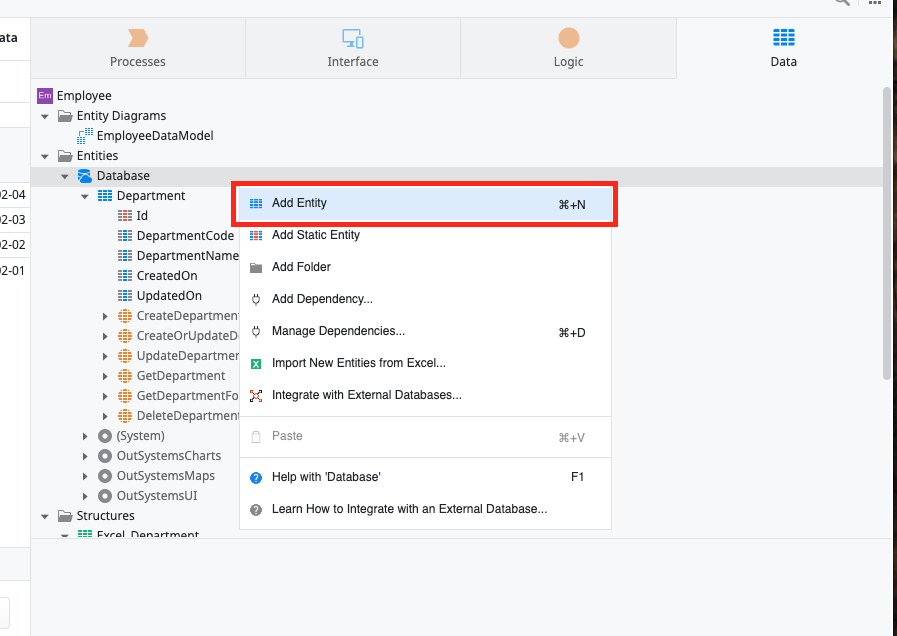Click the DepartmentCode attribute icon
Screen dimensions: 897x636
pos(125,236)
